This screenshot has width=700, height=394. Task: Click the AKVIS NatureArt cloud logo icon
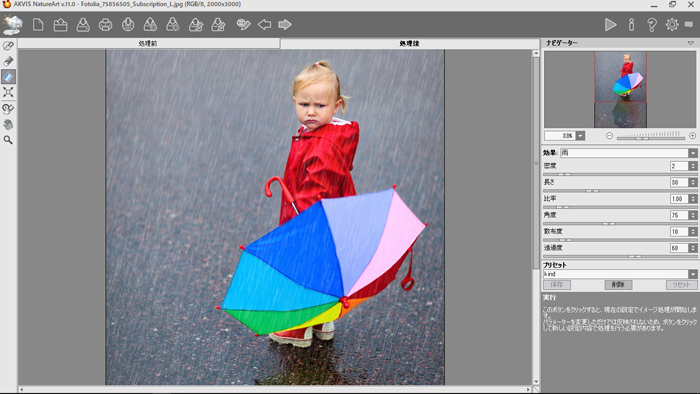(12, 25)
